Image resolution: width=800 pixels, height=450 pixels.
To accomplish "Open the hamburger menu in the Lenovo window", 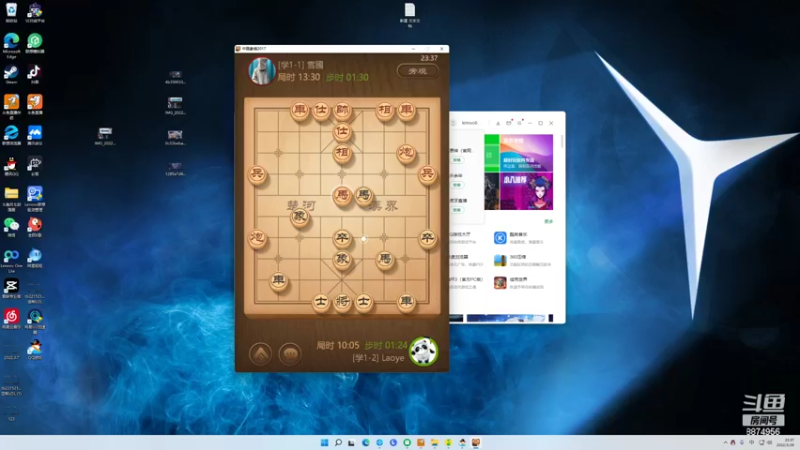I will click(519, 123).
